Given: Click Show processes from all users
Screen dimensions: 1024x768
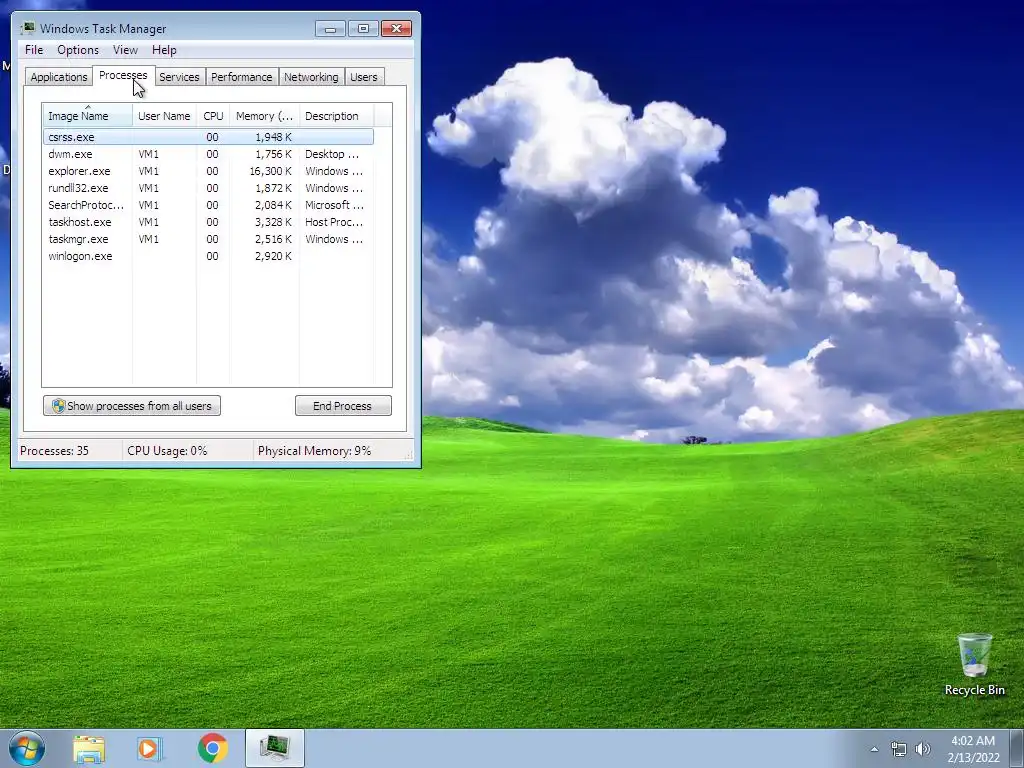Looking at the screenshot, I should click(132, 406).
